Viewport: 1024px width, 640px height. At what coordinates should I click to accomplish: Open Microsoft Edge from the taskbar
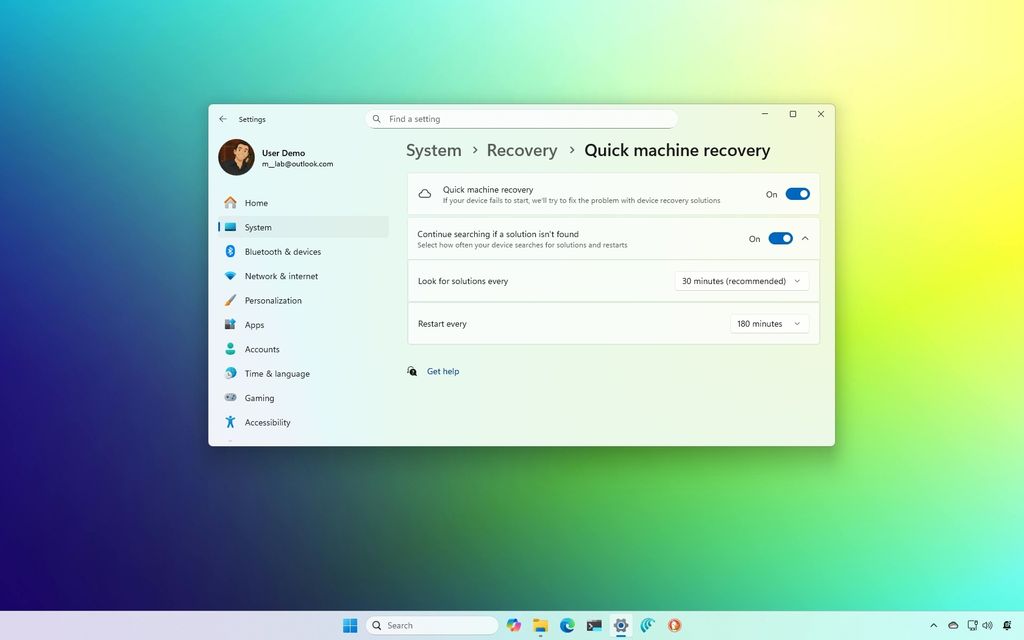point(567,624)
